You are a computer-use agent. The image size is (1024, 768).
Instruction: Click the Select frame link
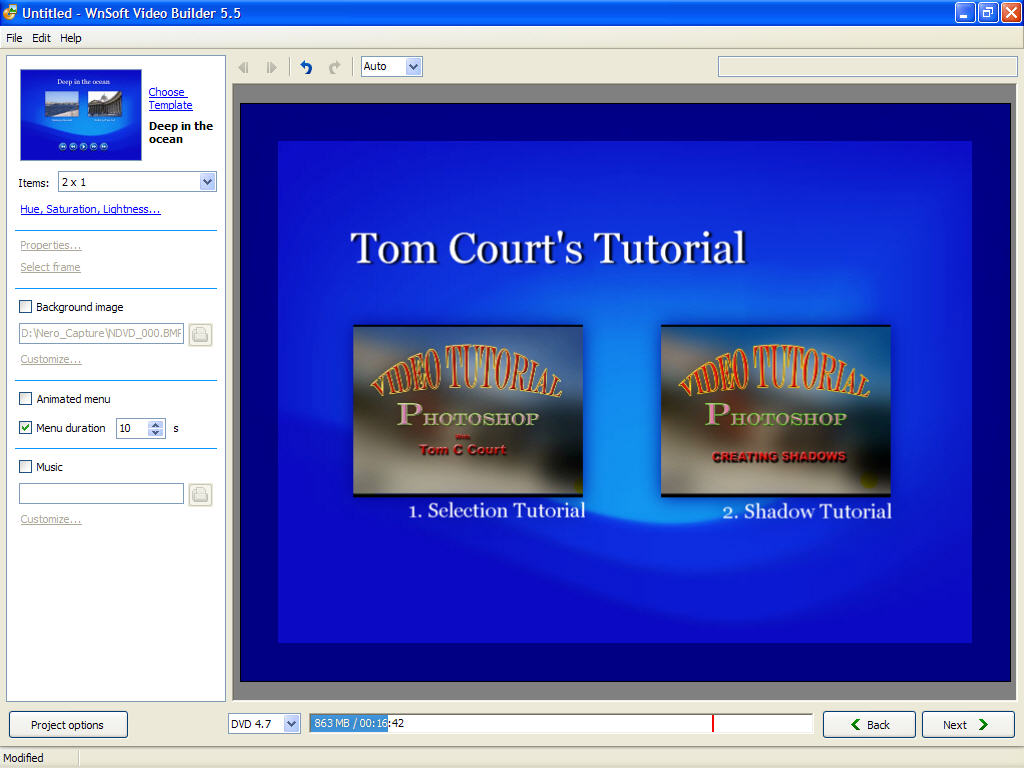pos(50,267)
